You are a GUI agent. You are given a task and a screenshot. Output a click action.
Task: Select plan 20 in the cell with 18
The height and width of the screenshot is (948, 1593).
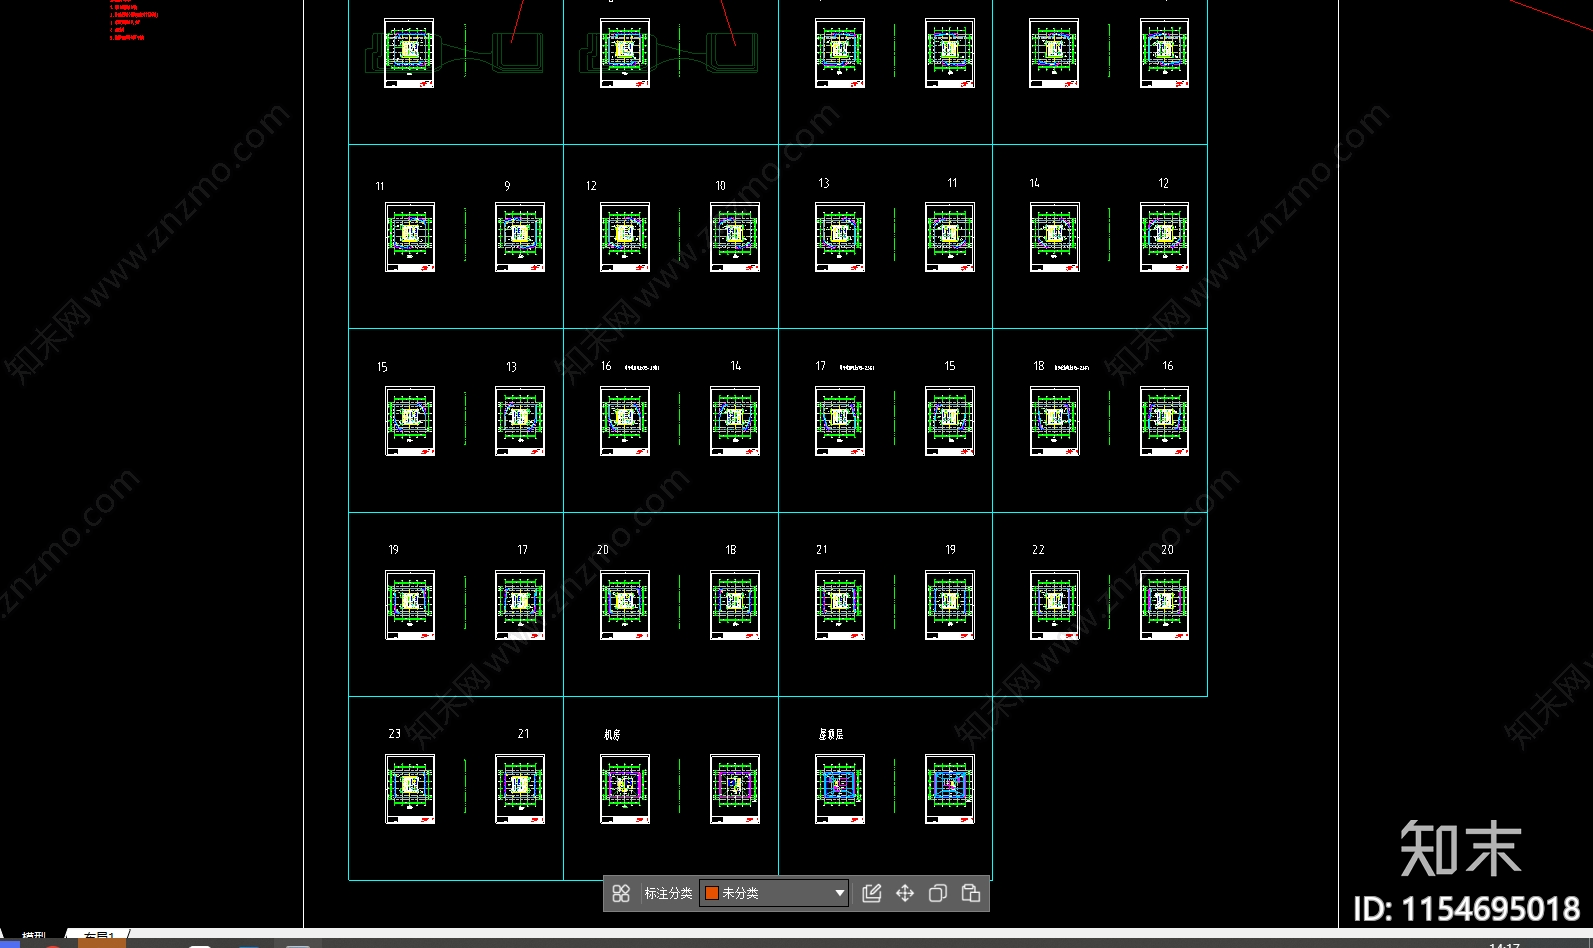(625, 605)
